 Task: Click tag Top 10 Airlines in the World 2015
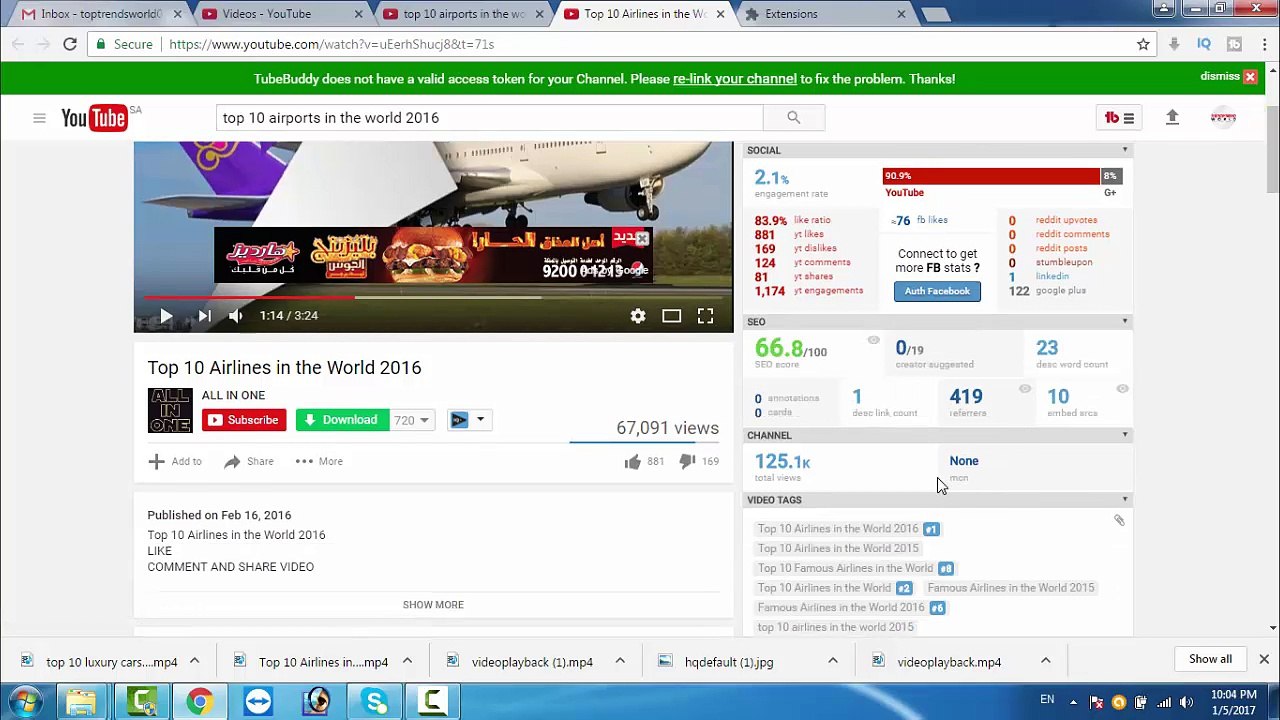(838, 548)
